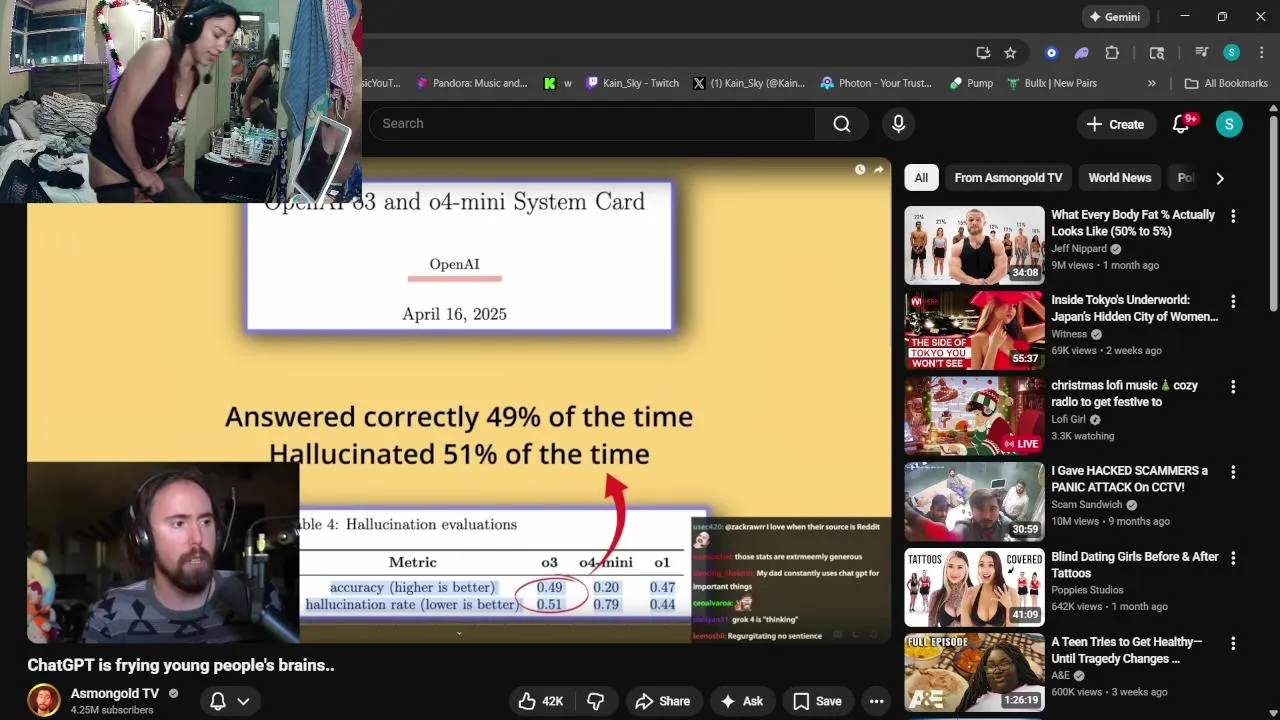Select the All filter chip
This screenshot has width=1280, height=720.
(x=921, y=178)
